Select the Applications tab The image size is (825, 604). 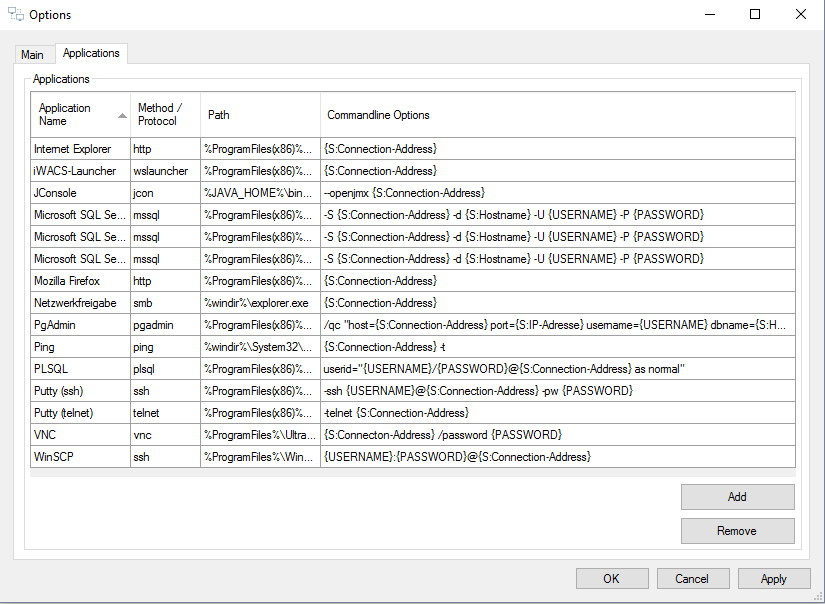[x=91, y=54]
